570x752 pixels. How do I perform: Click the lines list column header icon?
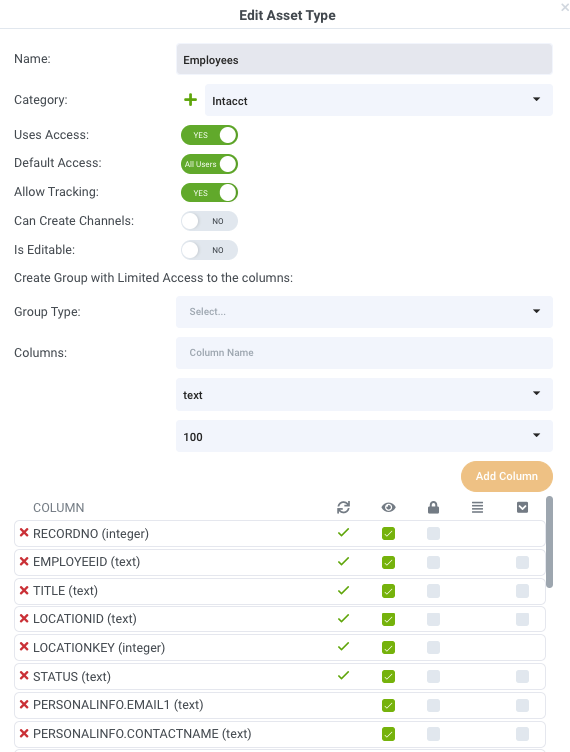pos(477,507)
